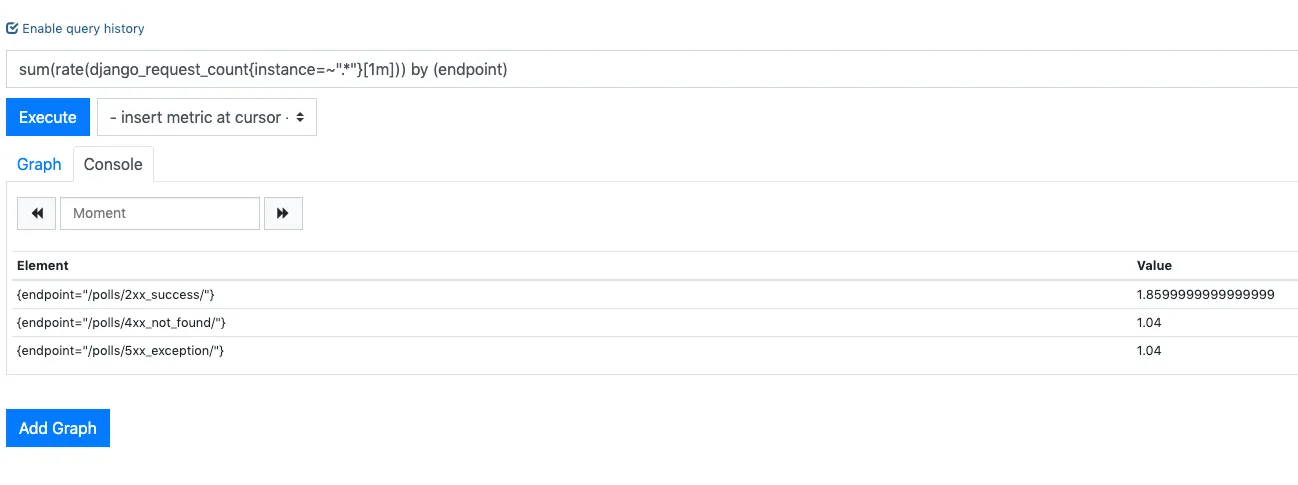The width and height of the screenshot is (1298, 485).
Task: Click the Value column header
Action: 1154,266
